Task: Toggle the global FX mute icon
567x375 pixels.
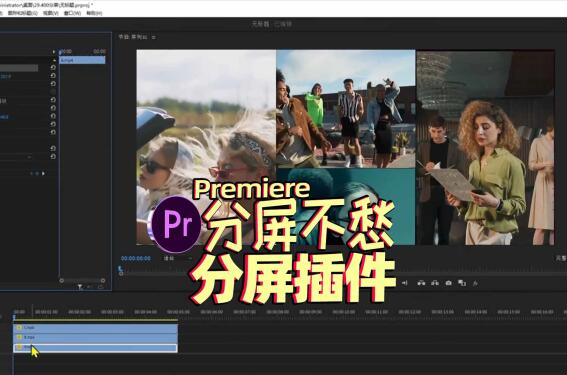Action: pyautogui.click(x=475, y=283)
